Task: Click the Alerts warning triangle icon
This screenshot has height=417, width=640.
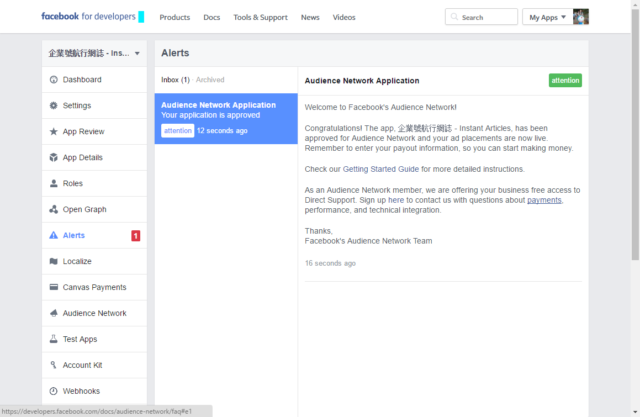Action: 53,235
